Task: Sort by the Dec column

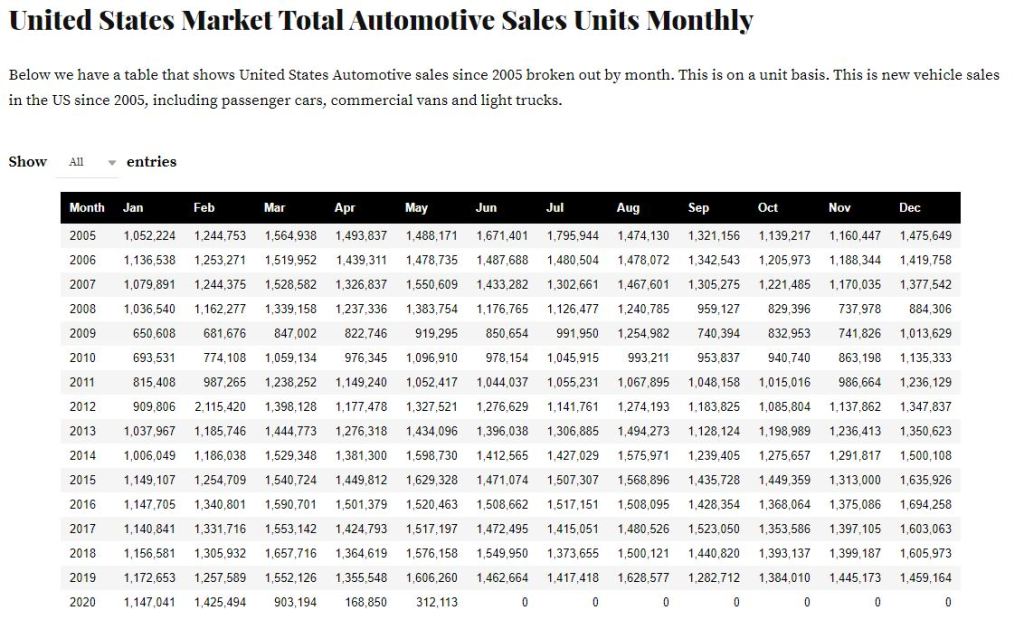Action: click(909, 208)
